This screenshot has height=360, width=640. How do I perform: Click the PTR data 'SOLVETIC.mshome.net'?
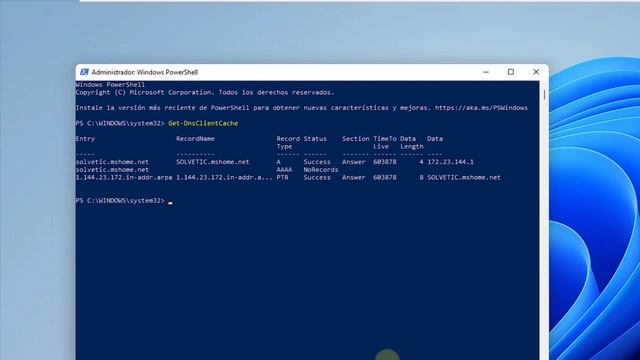[464, 177]
